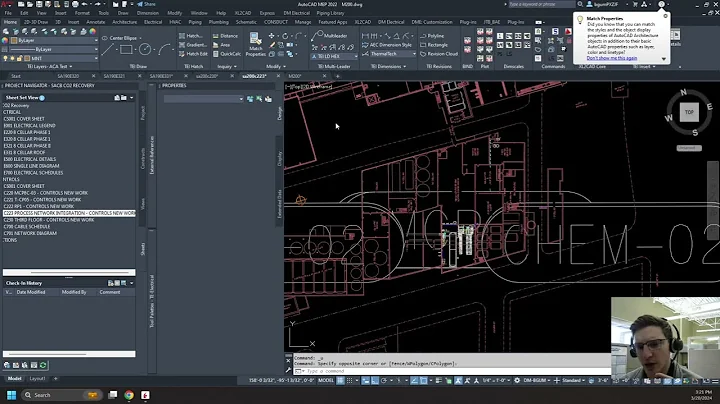Expand the Modify panel
The width and height of the screenshot is (720, 404).
click(276, 67)
